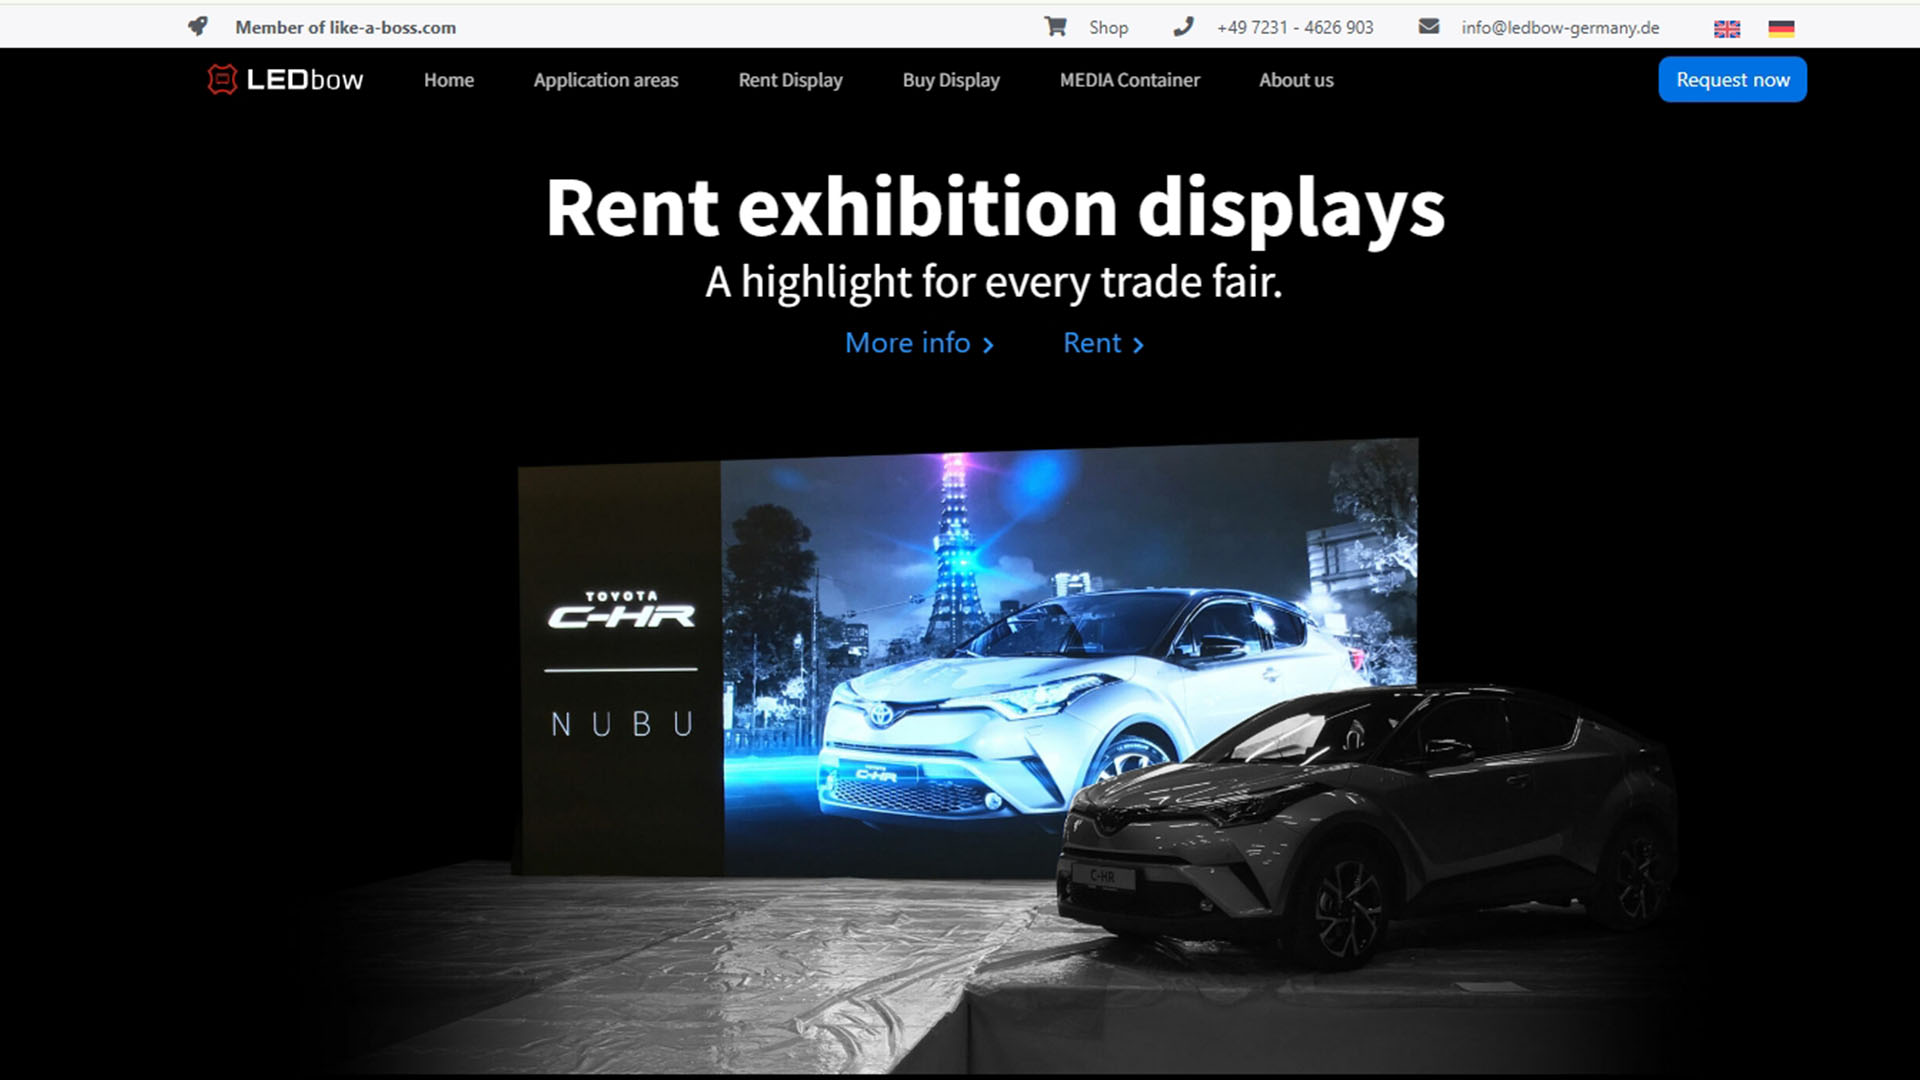Click the Rent exhibition displays heading
Image resolution: width=1920 pixels, height=1080 pixels.
[x=995, y=209]
